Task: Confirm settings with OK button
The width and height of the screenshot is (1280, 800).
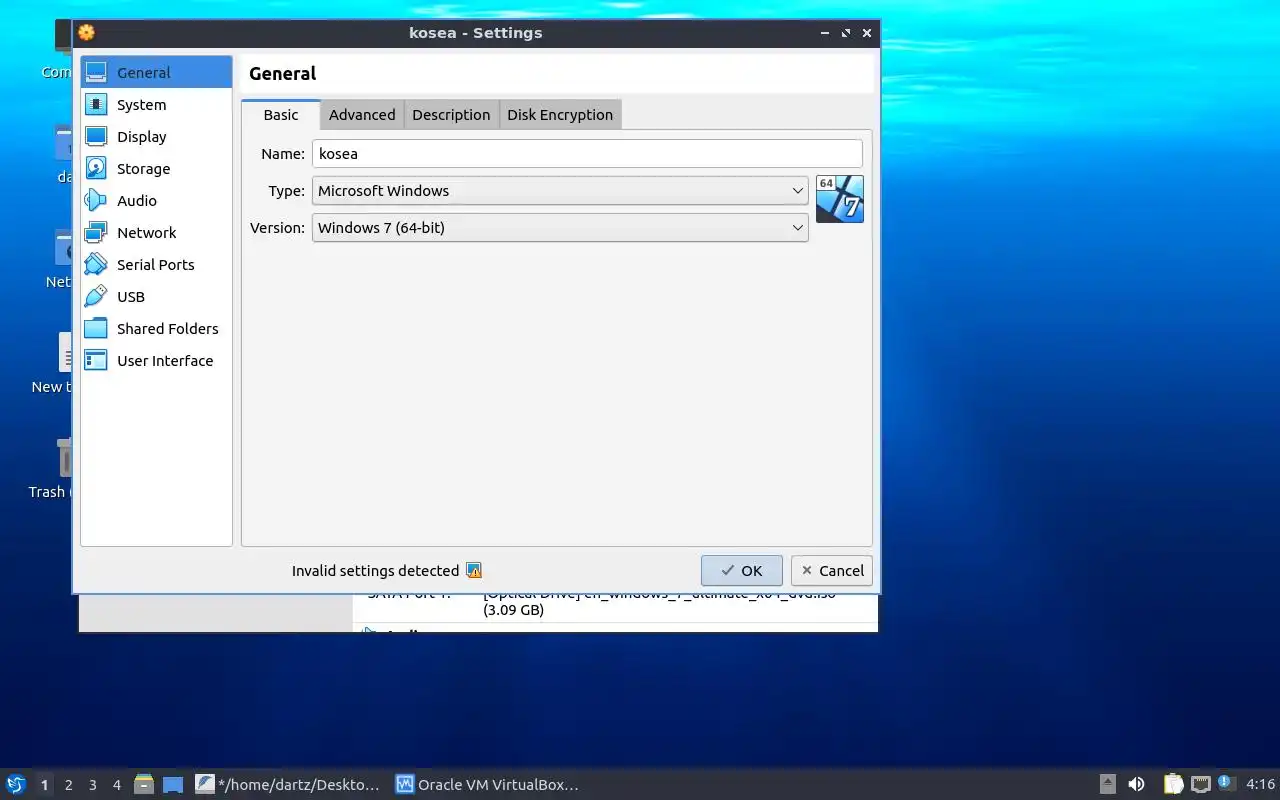Action: [x=742, y=571]
